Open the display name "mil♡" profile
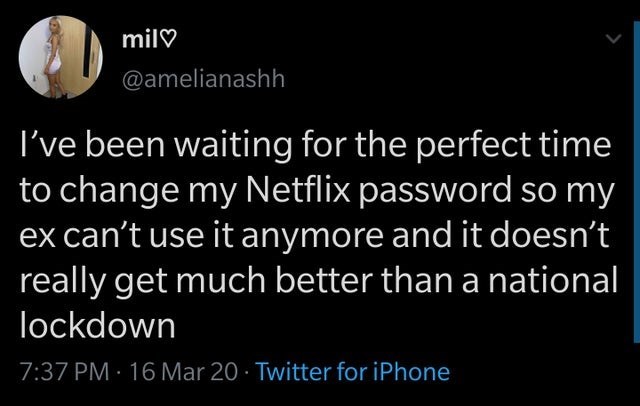The image size is (640, 406). [x=149, y=40]
